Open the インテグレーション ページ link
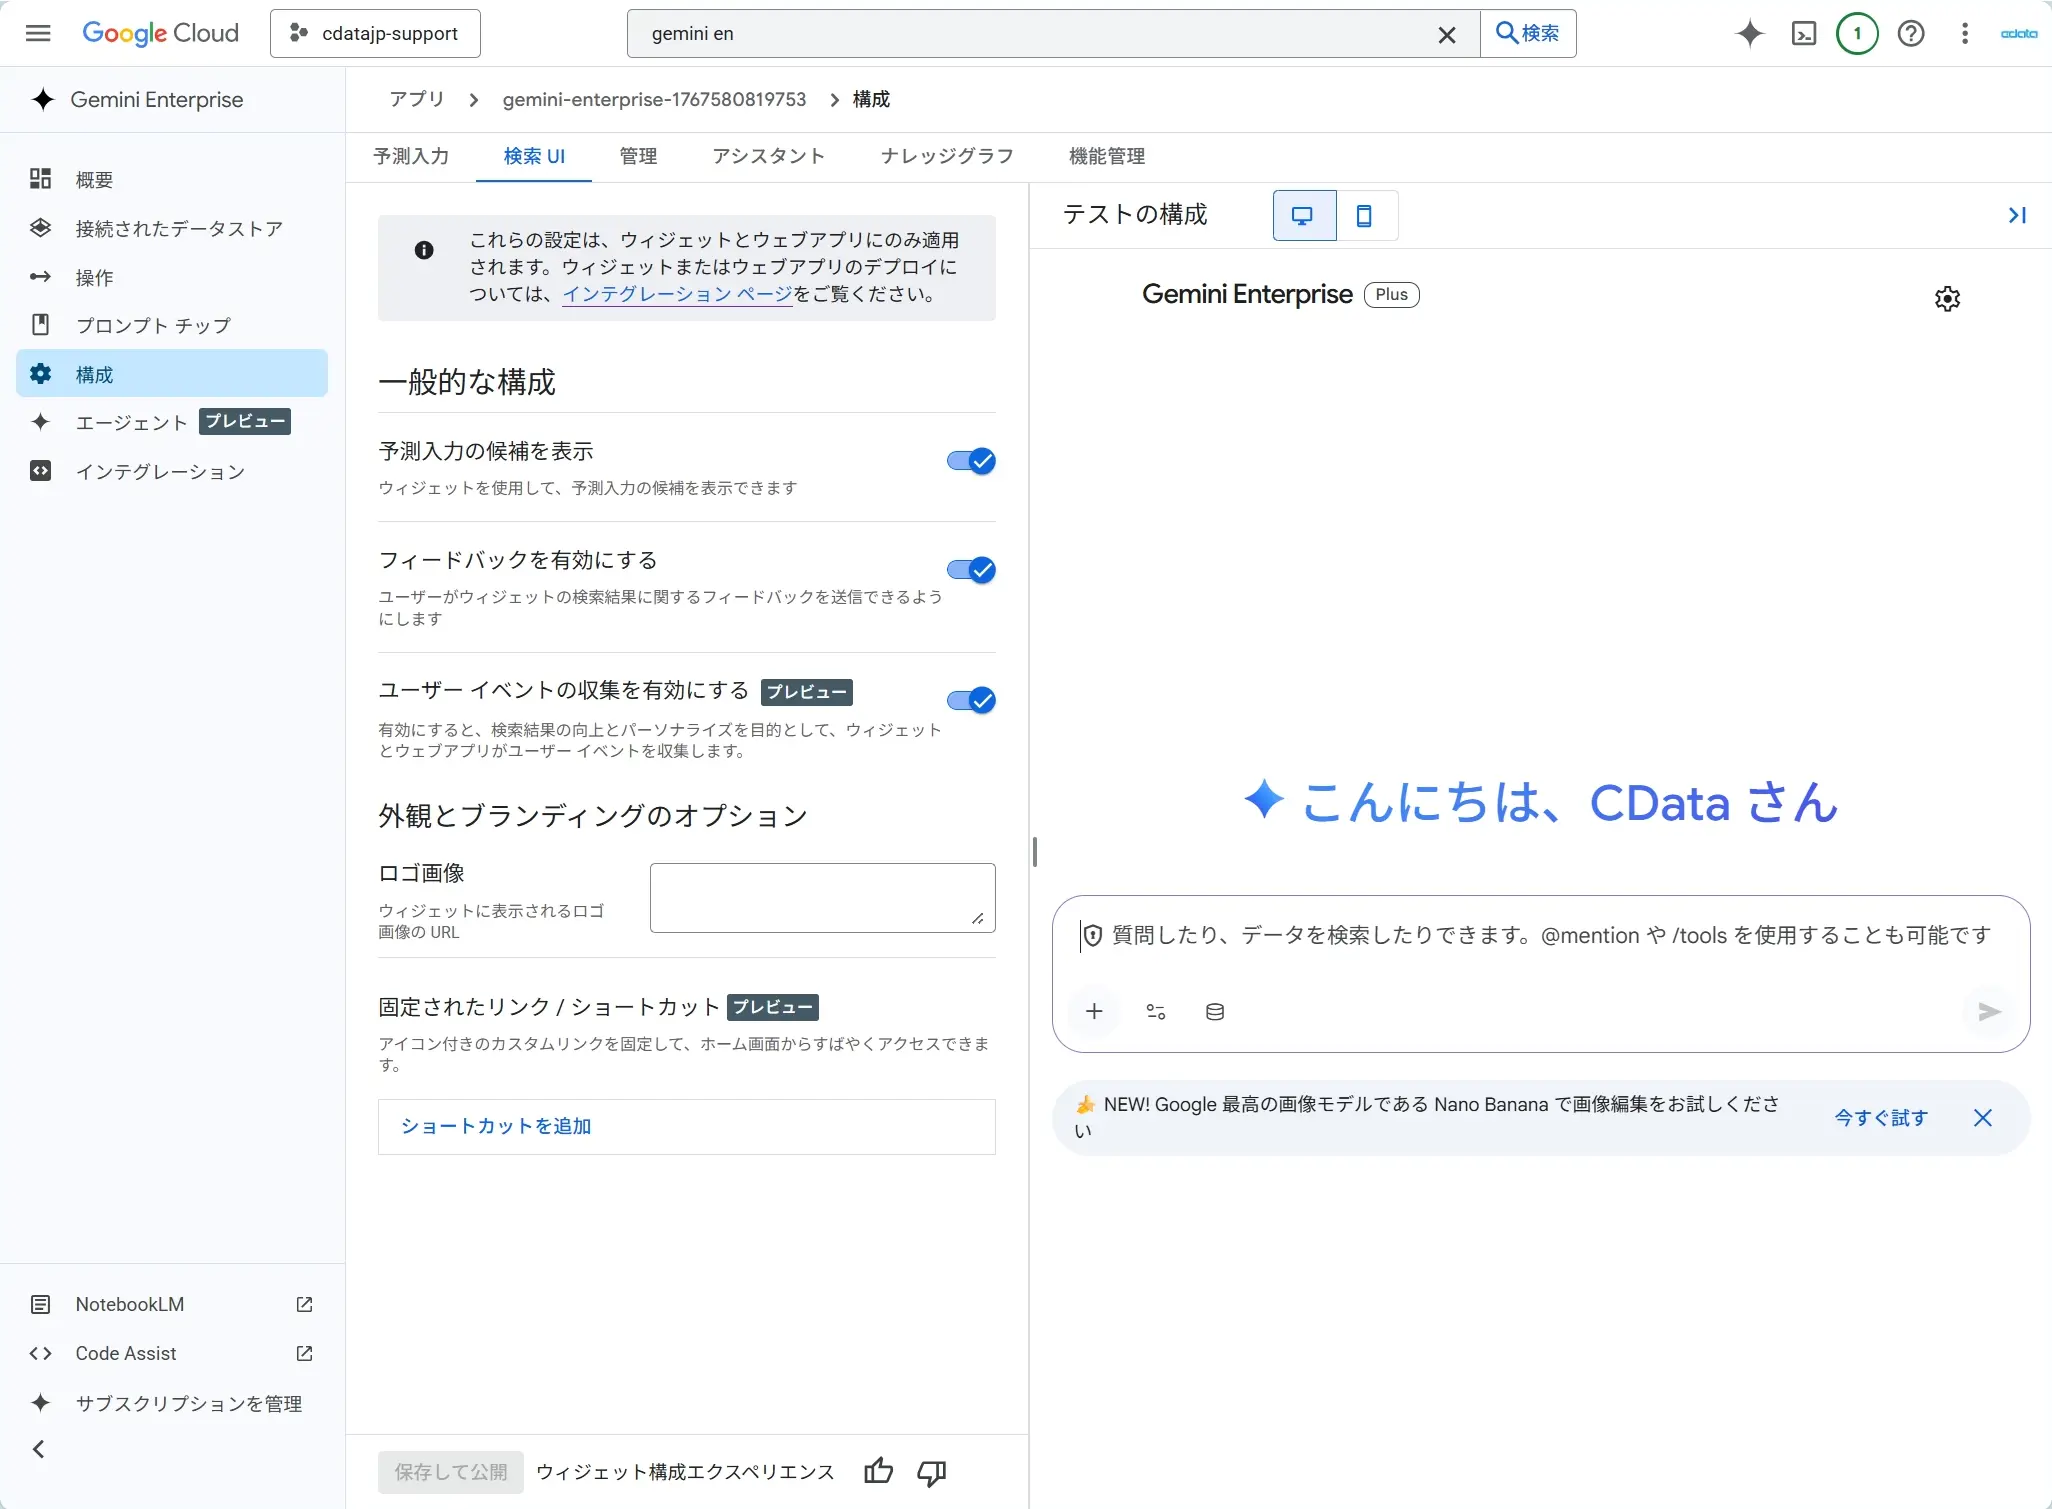Screen dimensions: 2052x1509 tap(677, 294)
